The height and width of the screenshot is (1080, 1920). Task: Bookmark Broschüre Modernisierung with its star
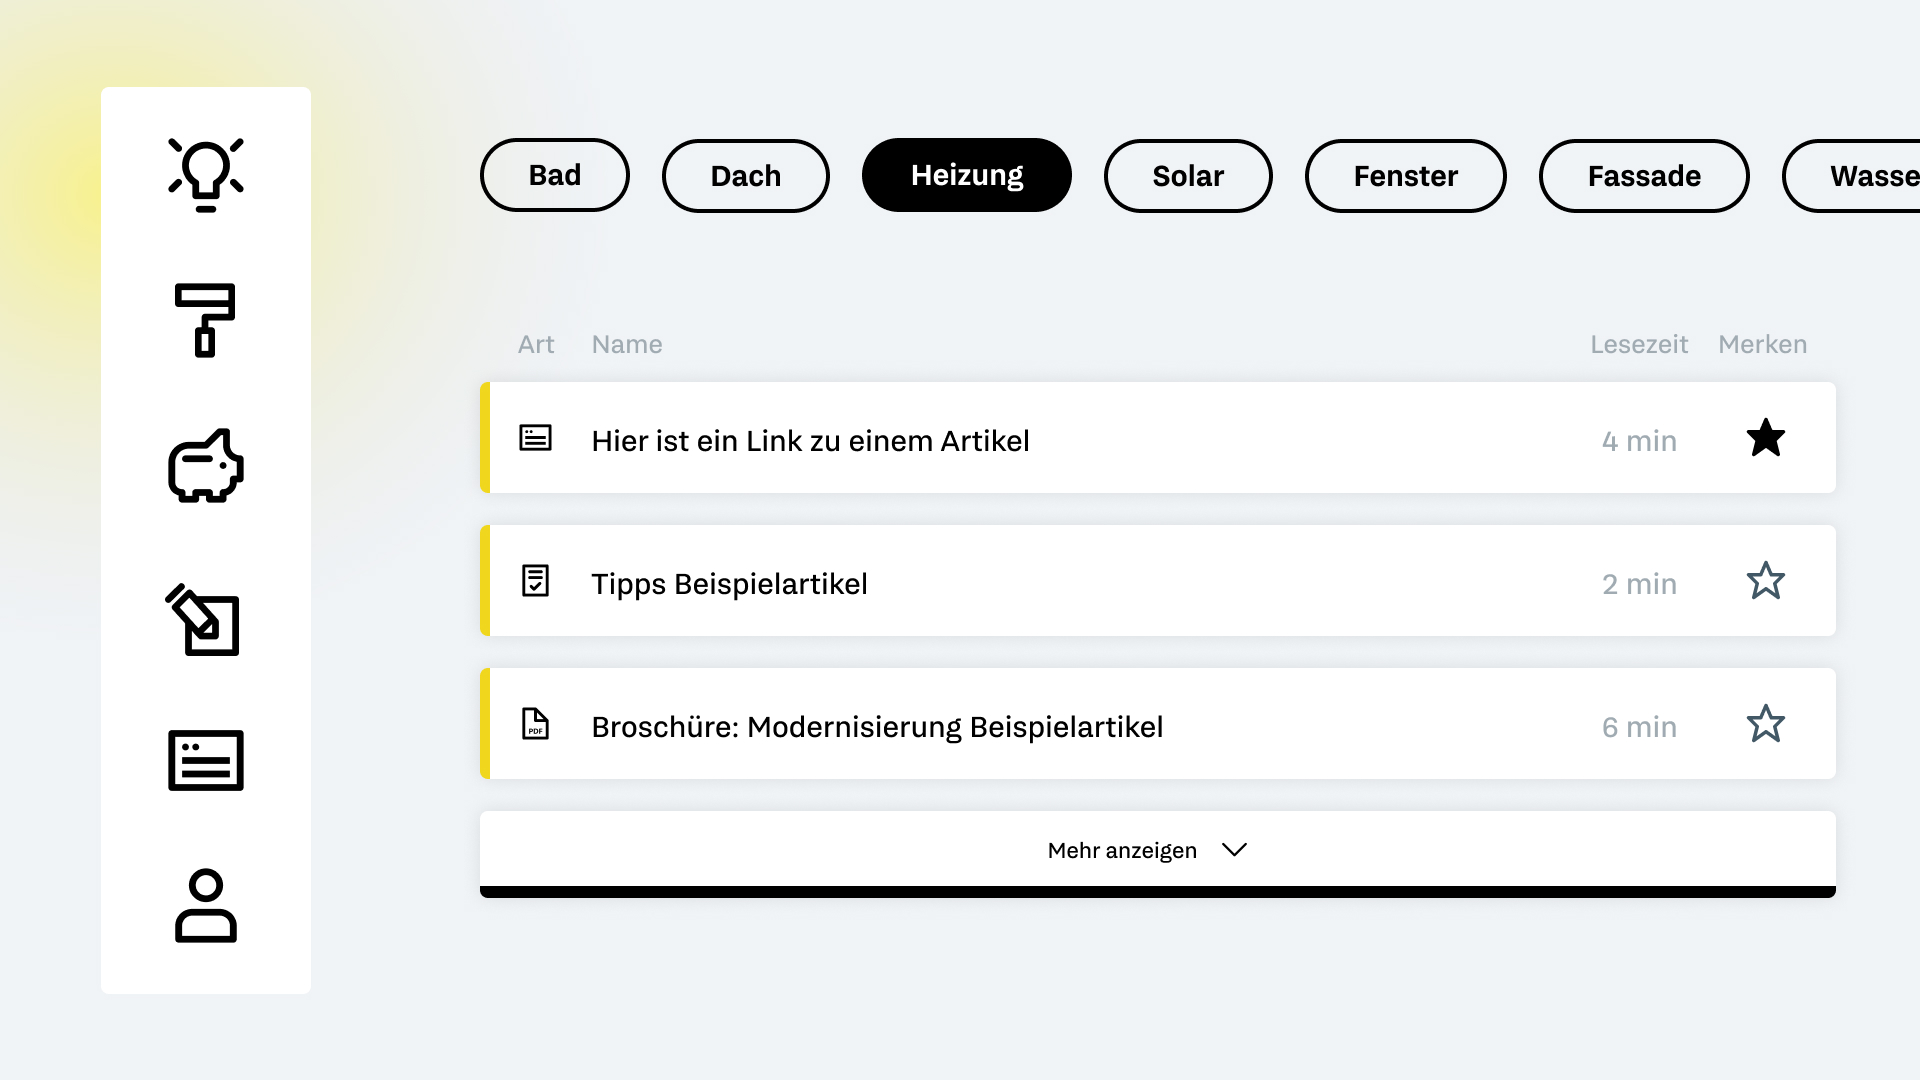(x=1766, y=724)
